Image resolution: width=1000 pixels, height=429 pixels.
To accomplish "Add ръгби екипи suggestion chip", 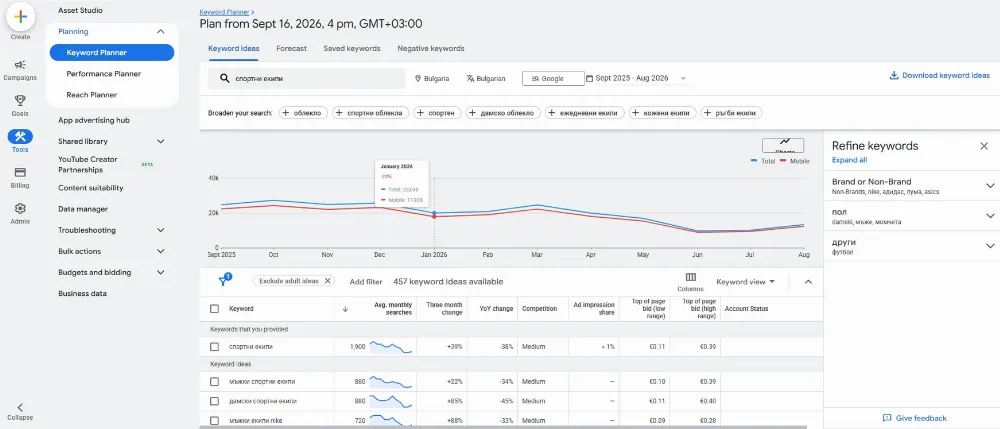I will (x=732, y=113).
